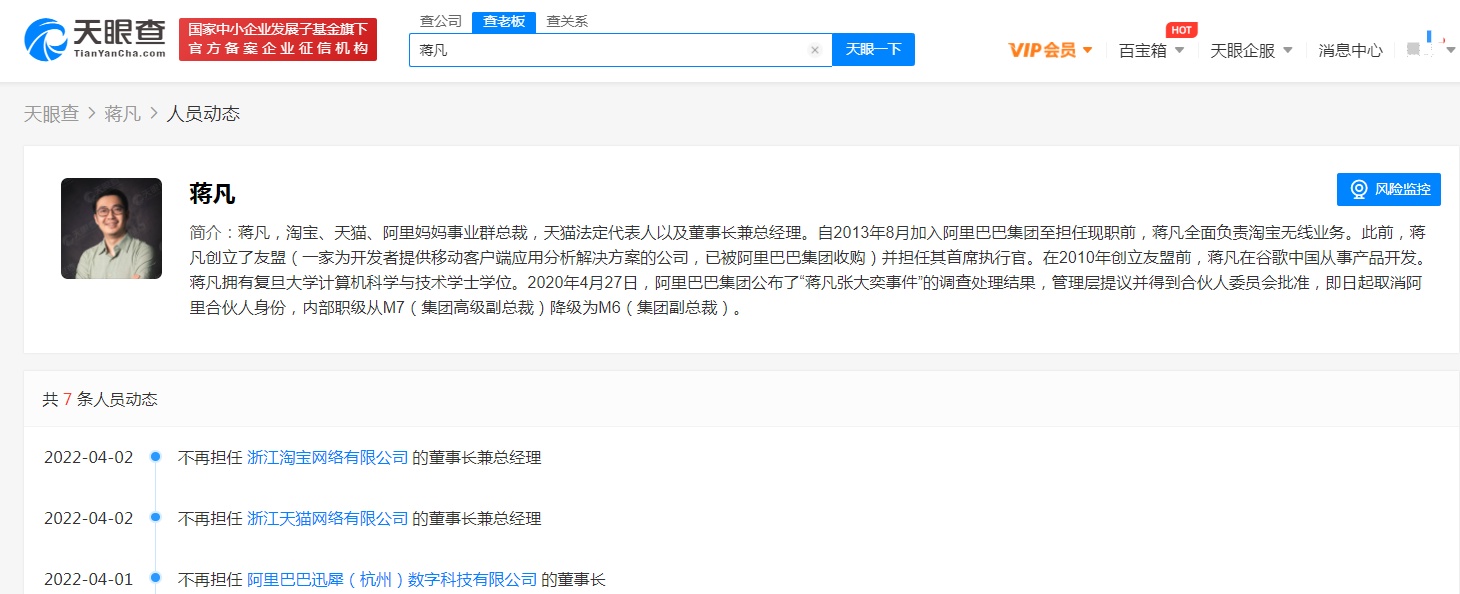Click the name heading 蒋凡

(x=212, y=193)
